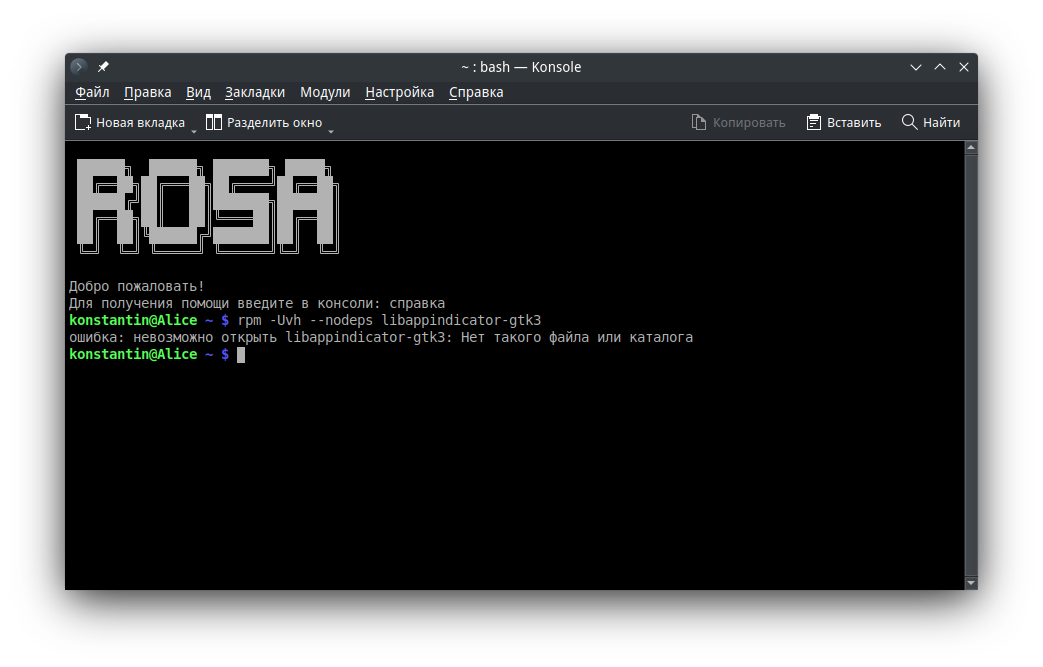Click the Find magnifier icon
Viewport: 1043px width, 667px height.
(x=909, y=122)
